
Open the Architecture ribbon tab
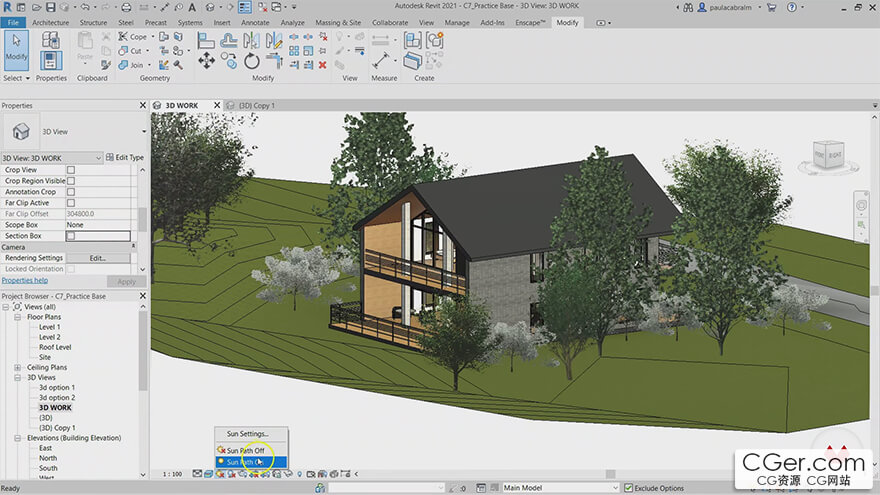pos(51,22)
